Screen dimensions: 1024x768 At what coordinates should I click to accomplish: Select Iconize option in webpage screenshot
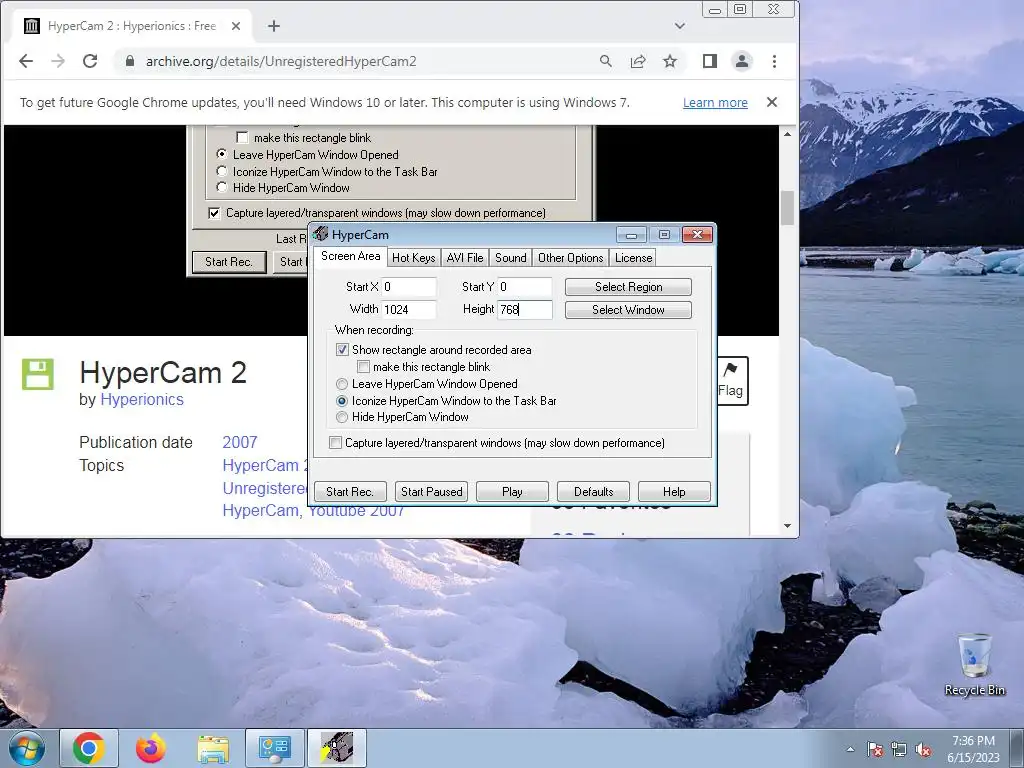point(221,171)
